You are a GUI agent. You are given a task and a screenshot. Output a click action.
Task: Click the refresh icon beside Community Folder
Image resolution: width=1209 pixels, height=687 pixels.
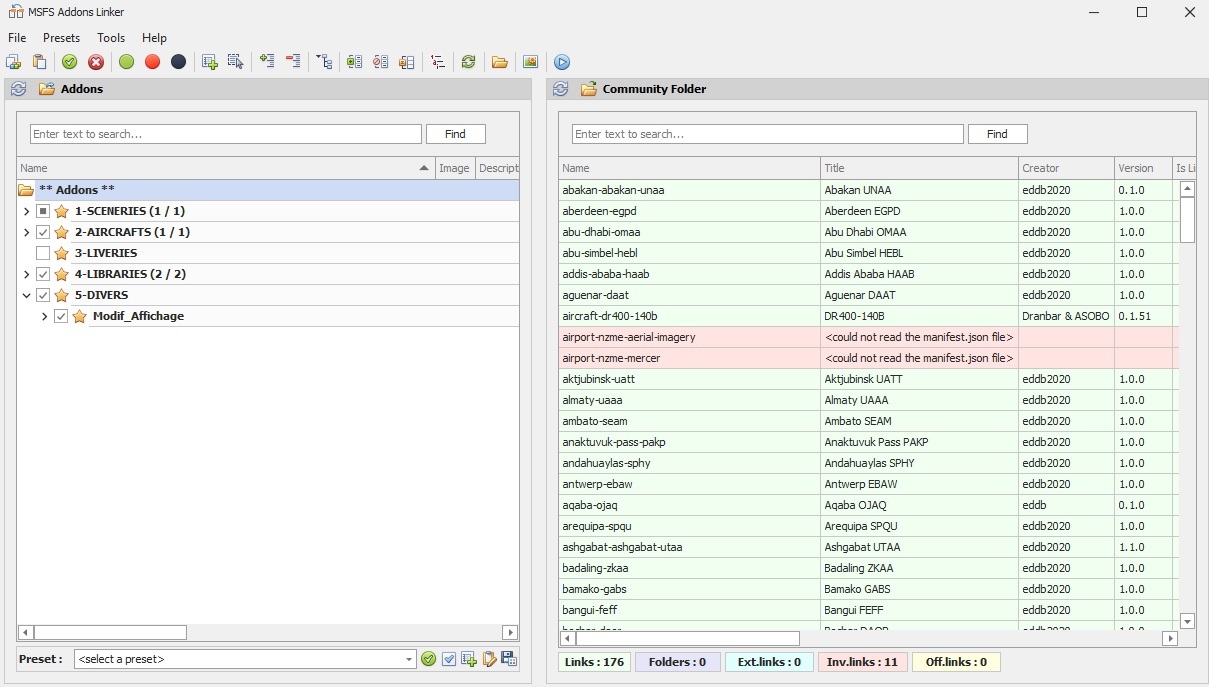click(x=560, y=89)
